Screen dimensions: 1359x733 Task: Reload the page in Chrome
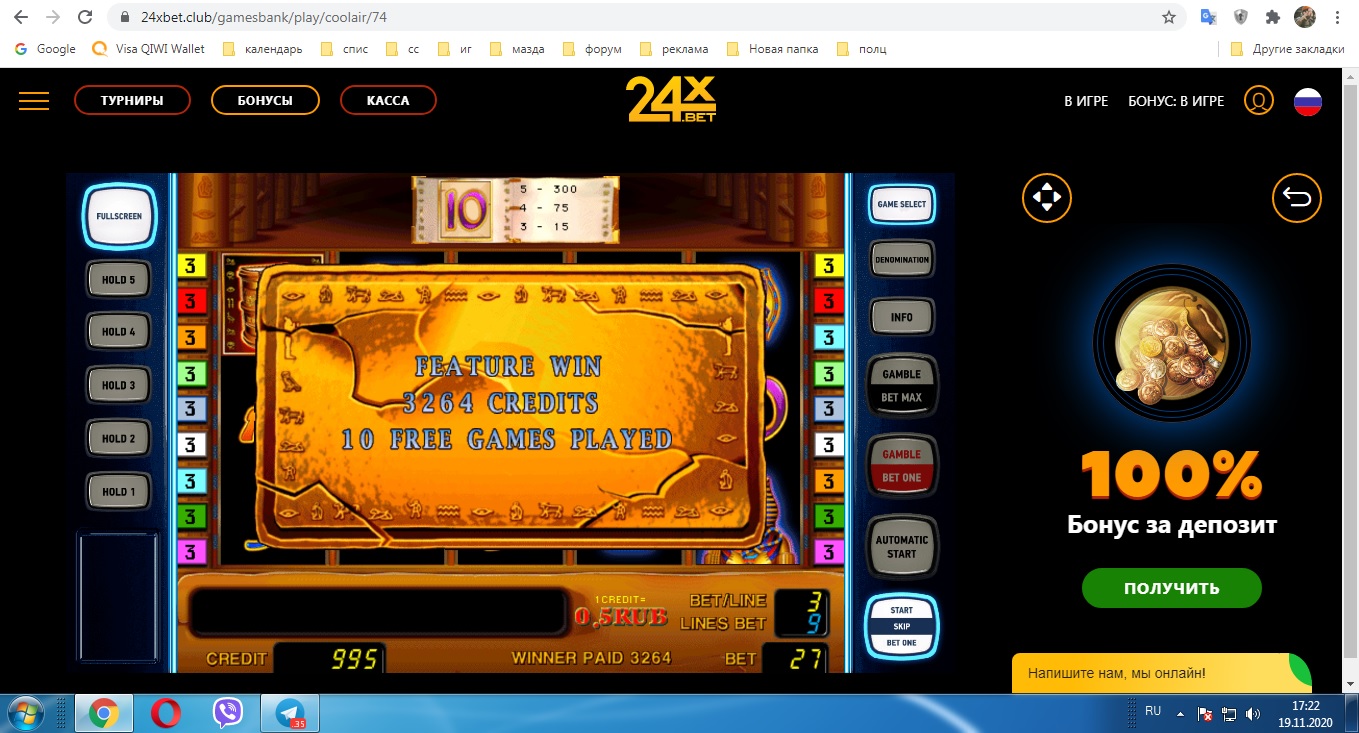tap(85, 17)
